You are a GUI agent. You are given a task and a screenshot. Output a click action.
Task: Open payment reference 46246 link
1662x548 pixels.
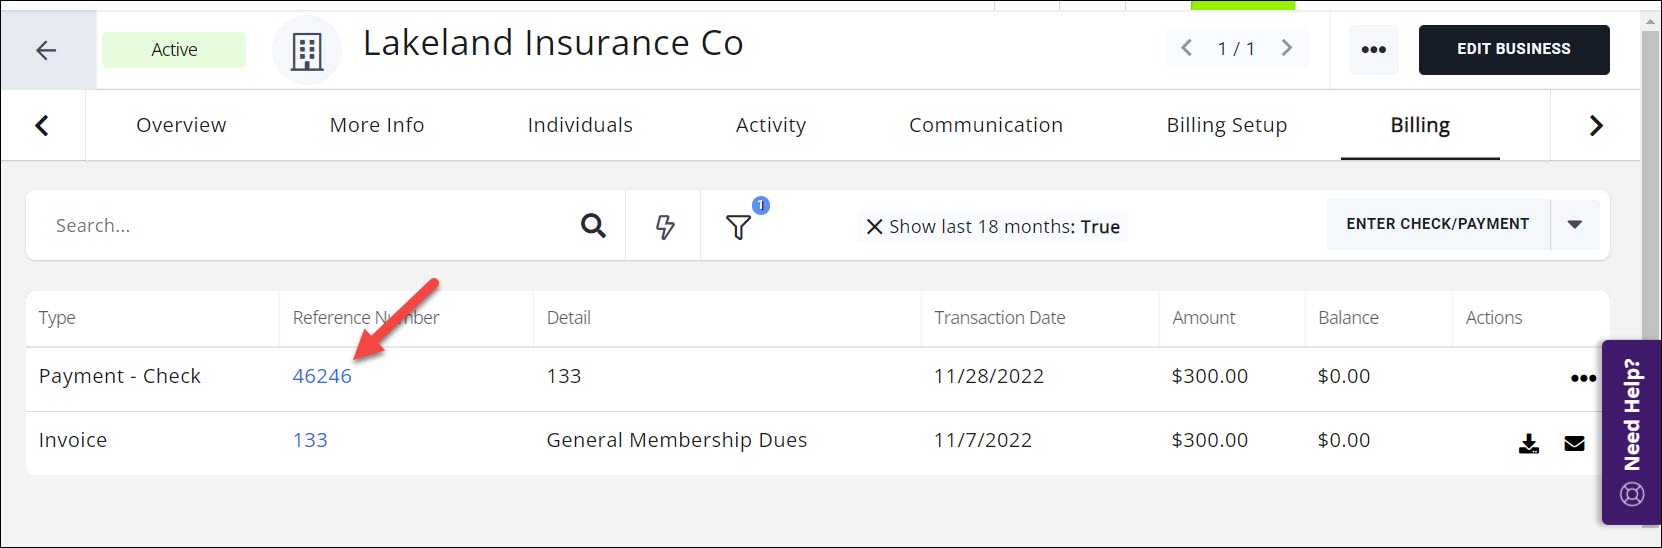322,376
